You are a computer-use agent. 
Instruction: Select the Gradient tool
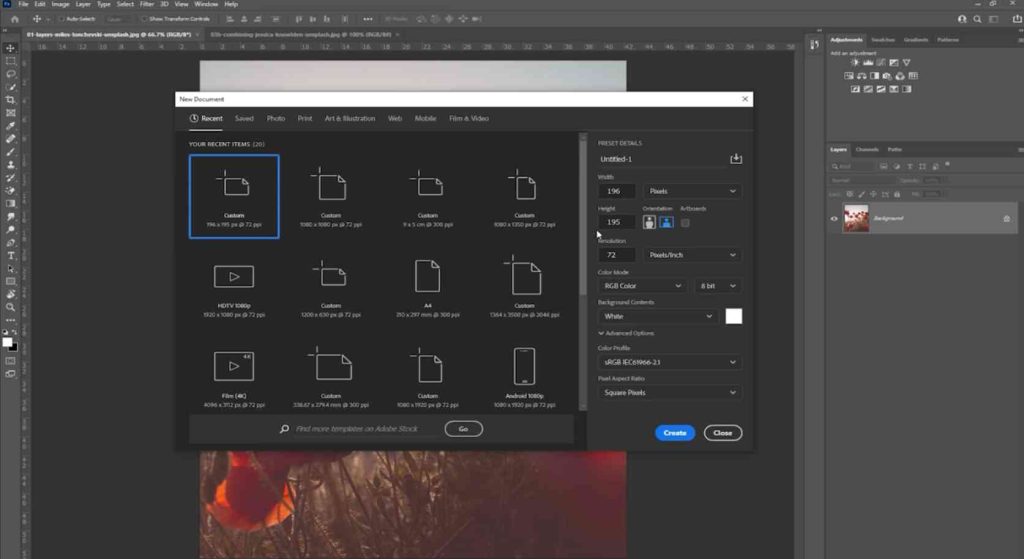(10, 204)
